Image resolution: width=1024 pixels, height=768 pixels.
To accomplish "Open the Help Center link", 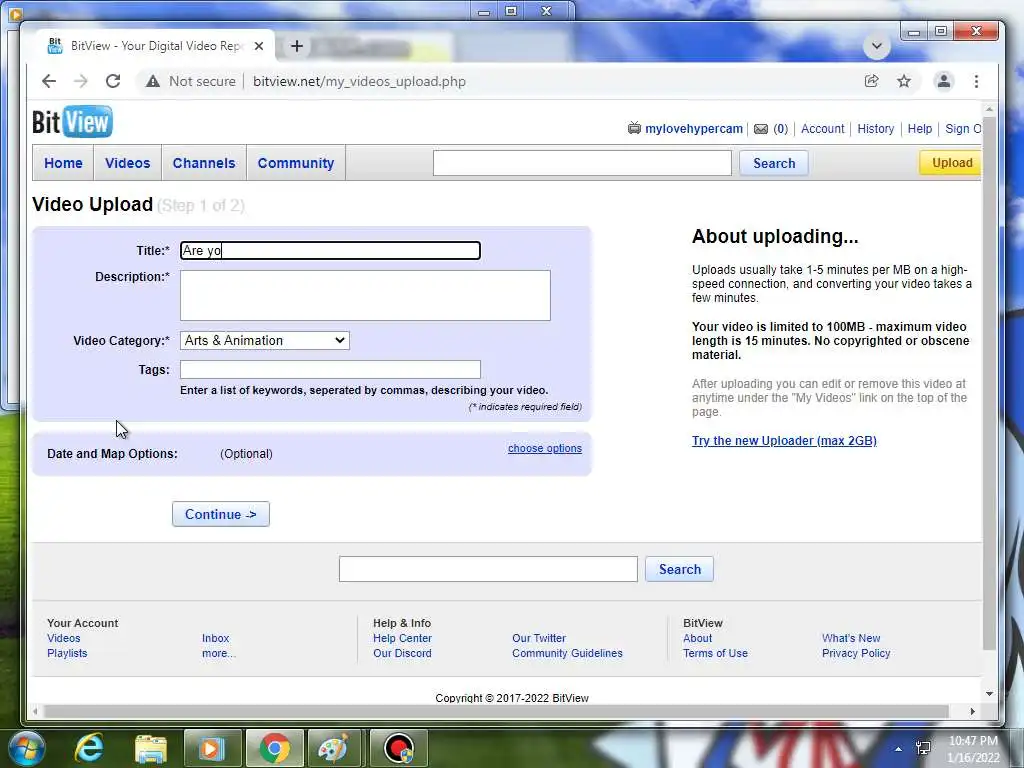I will tap(402, 638).
